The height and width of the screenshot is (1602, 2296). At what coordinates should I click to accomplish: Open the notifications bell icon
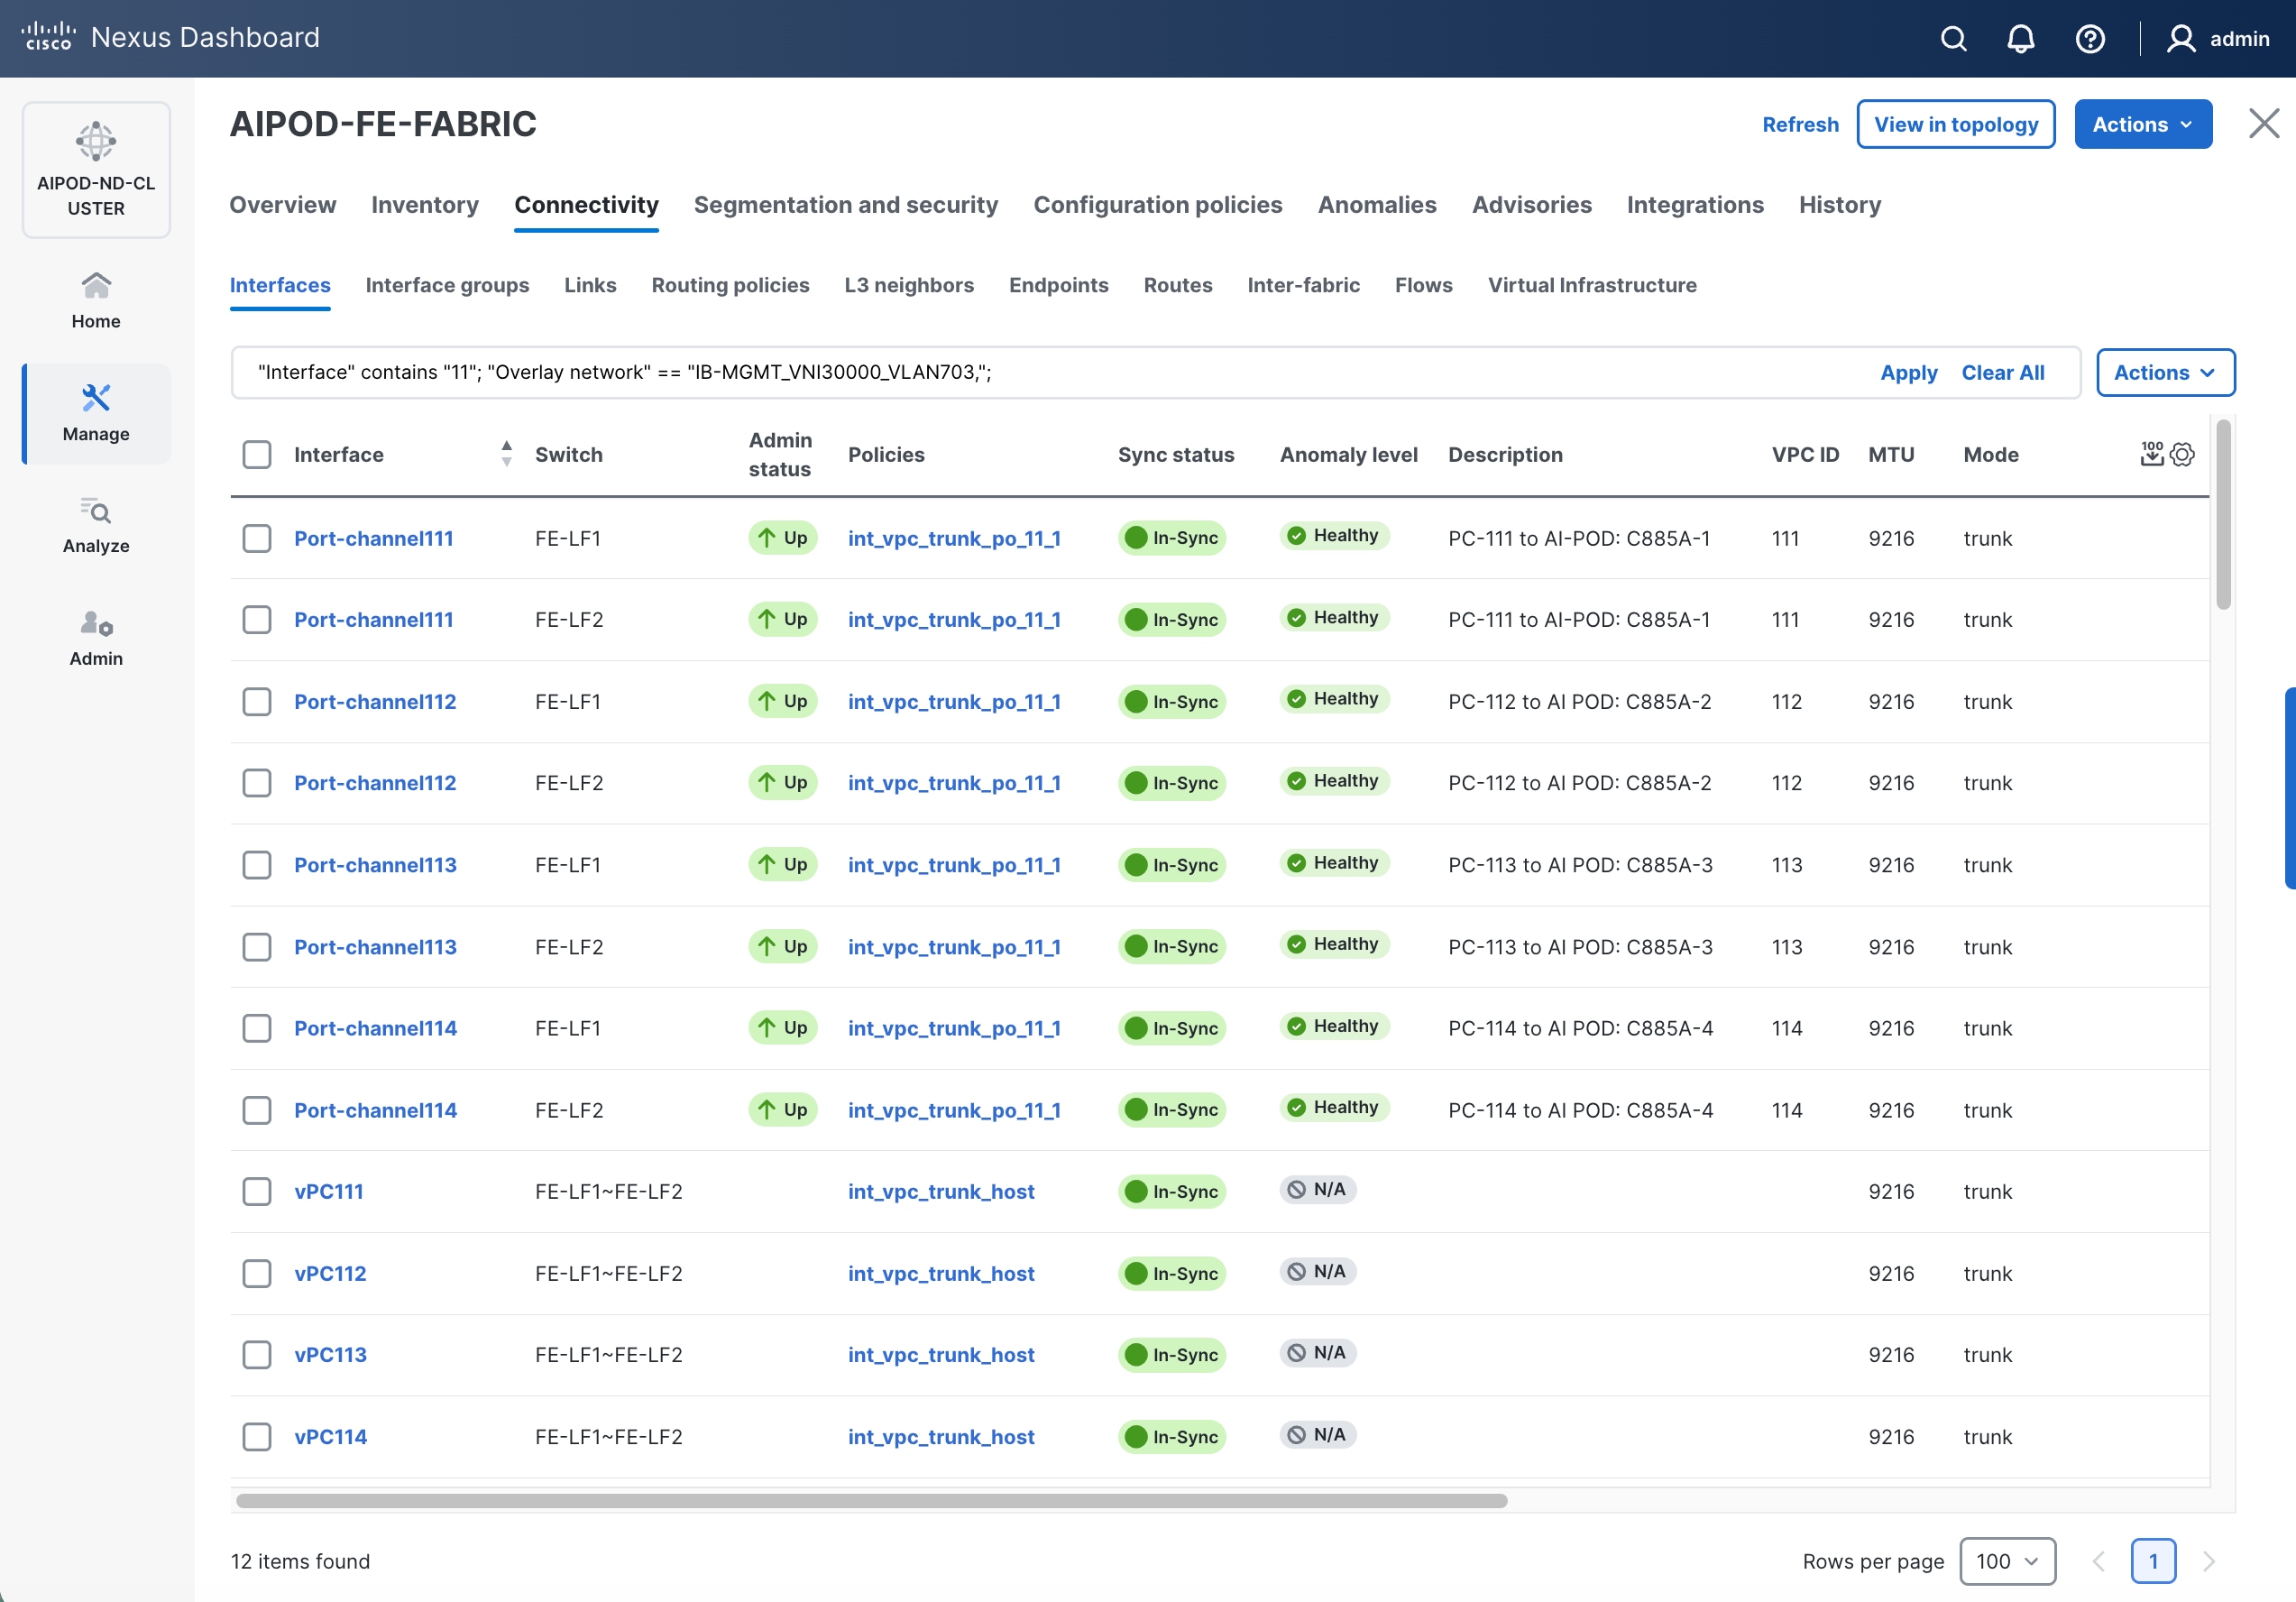pyautogui.click(x=2020, y=39)
